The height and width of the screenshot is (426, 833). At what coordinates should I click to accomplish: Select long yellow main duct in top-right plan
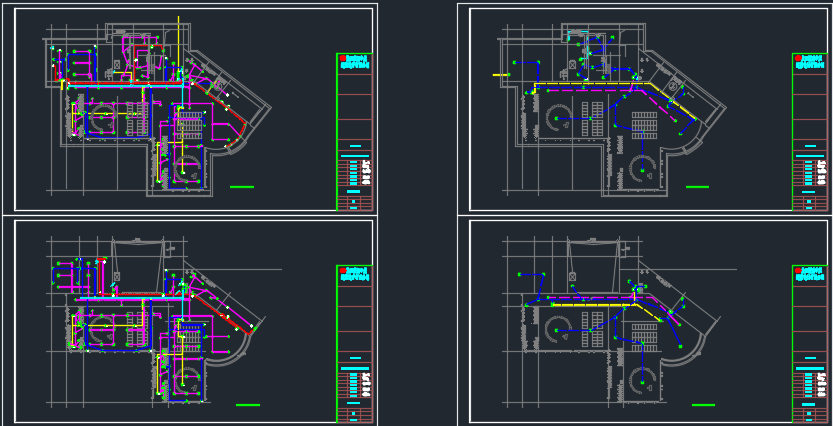pos(593,83)
